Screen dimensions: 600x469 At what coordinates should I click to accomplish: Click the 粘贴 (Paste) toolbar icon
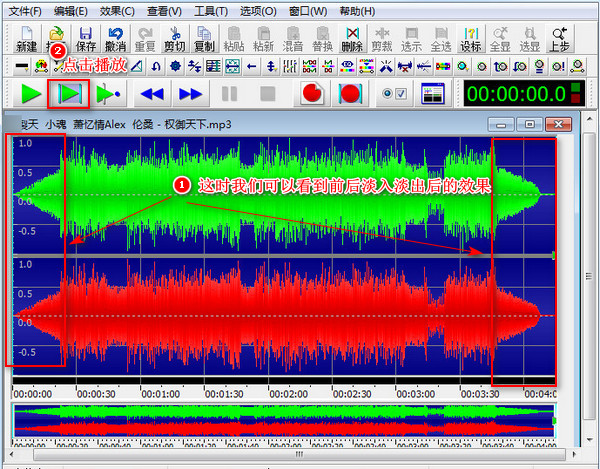(x=234, y=39)
